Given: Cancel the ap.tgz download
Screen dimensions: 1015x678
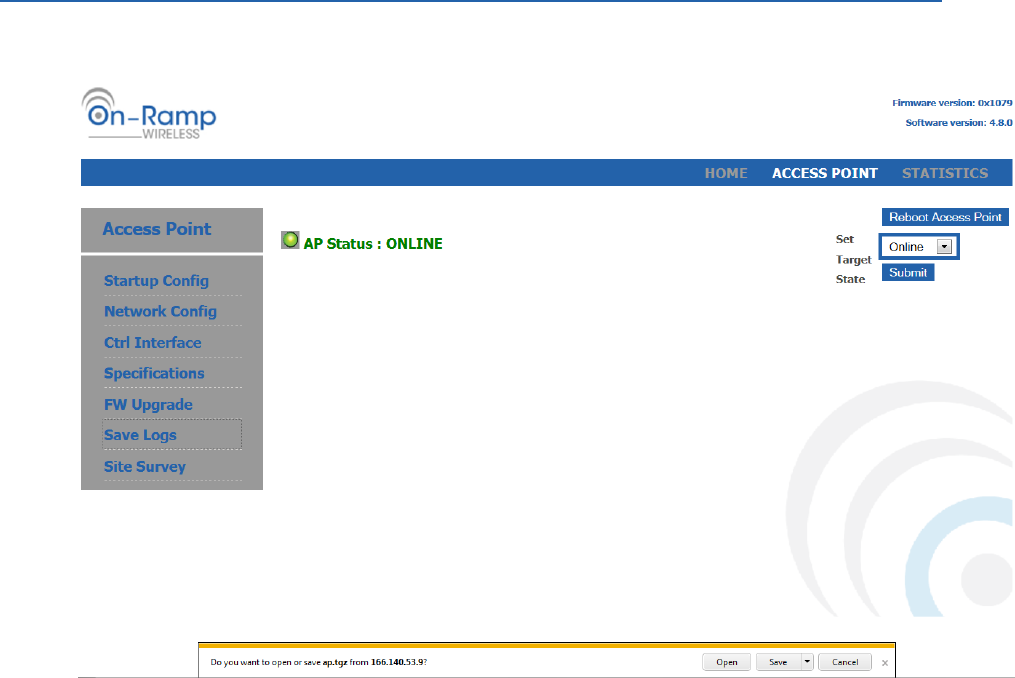Looking at the screenshot, I should point(845,662).
